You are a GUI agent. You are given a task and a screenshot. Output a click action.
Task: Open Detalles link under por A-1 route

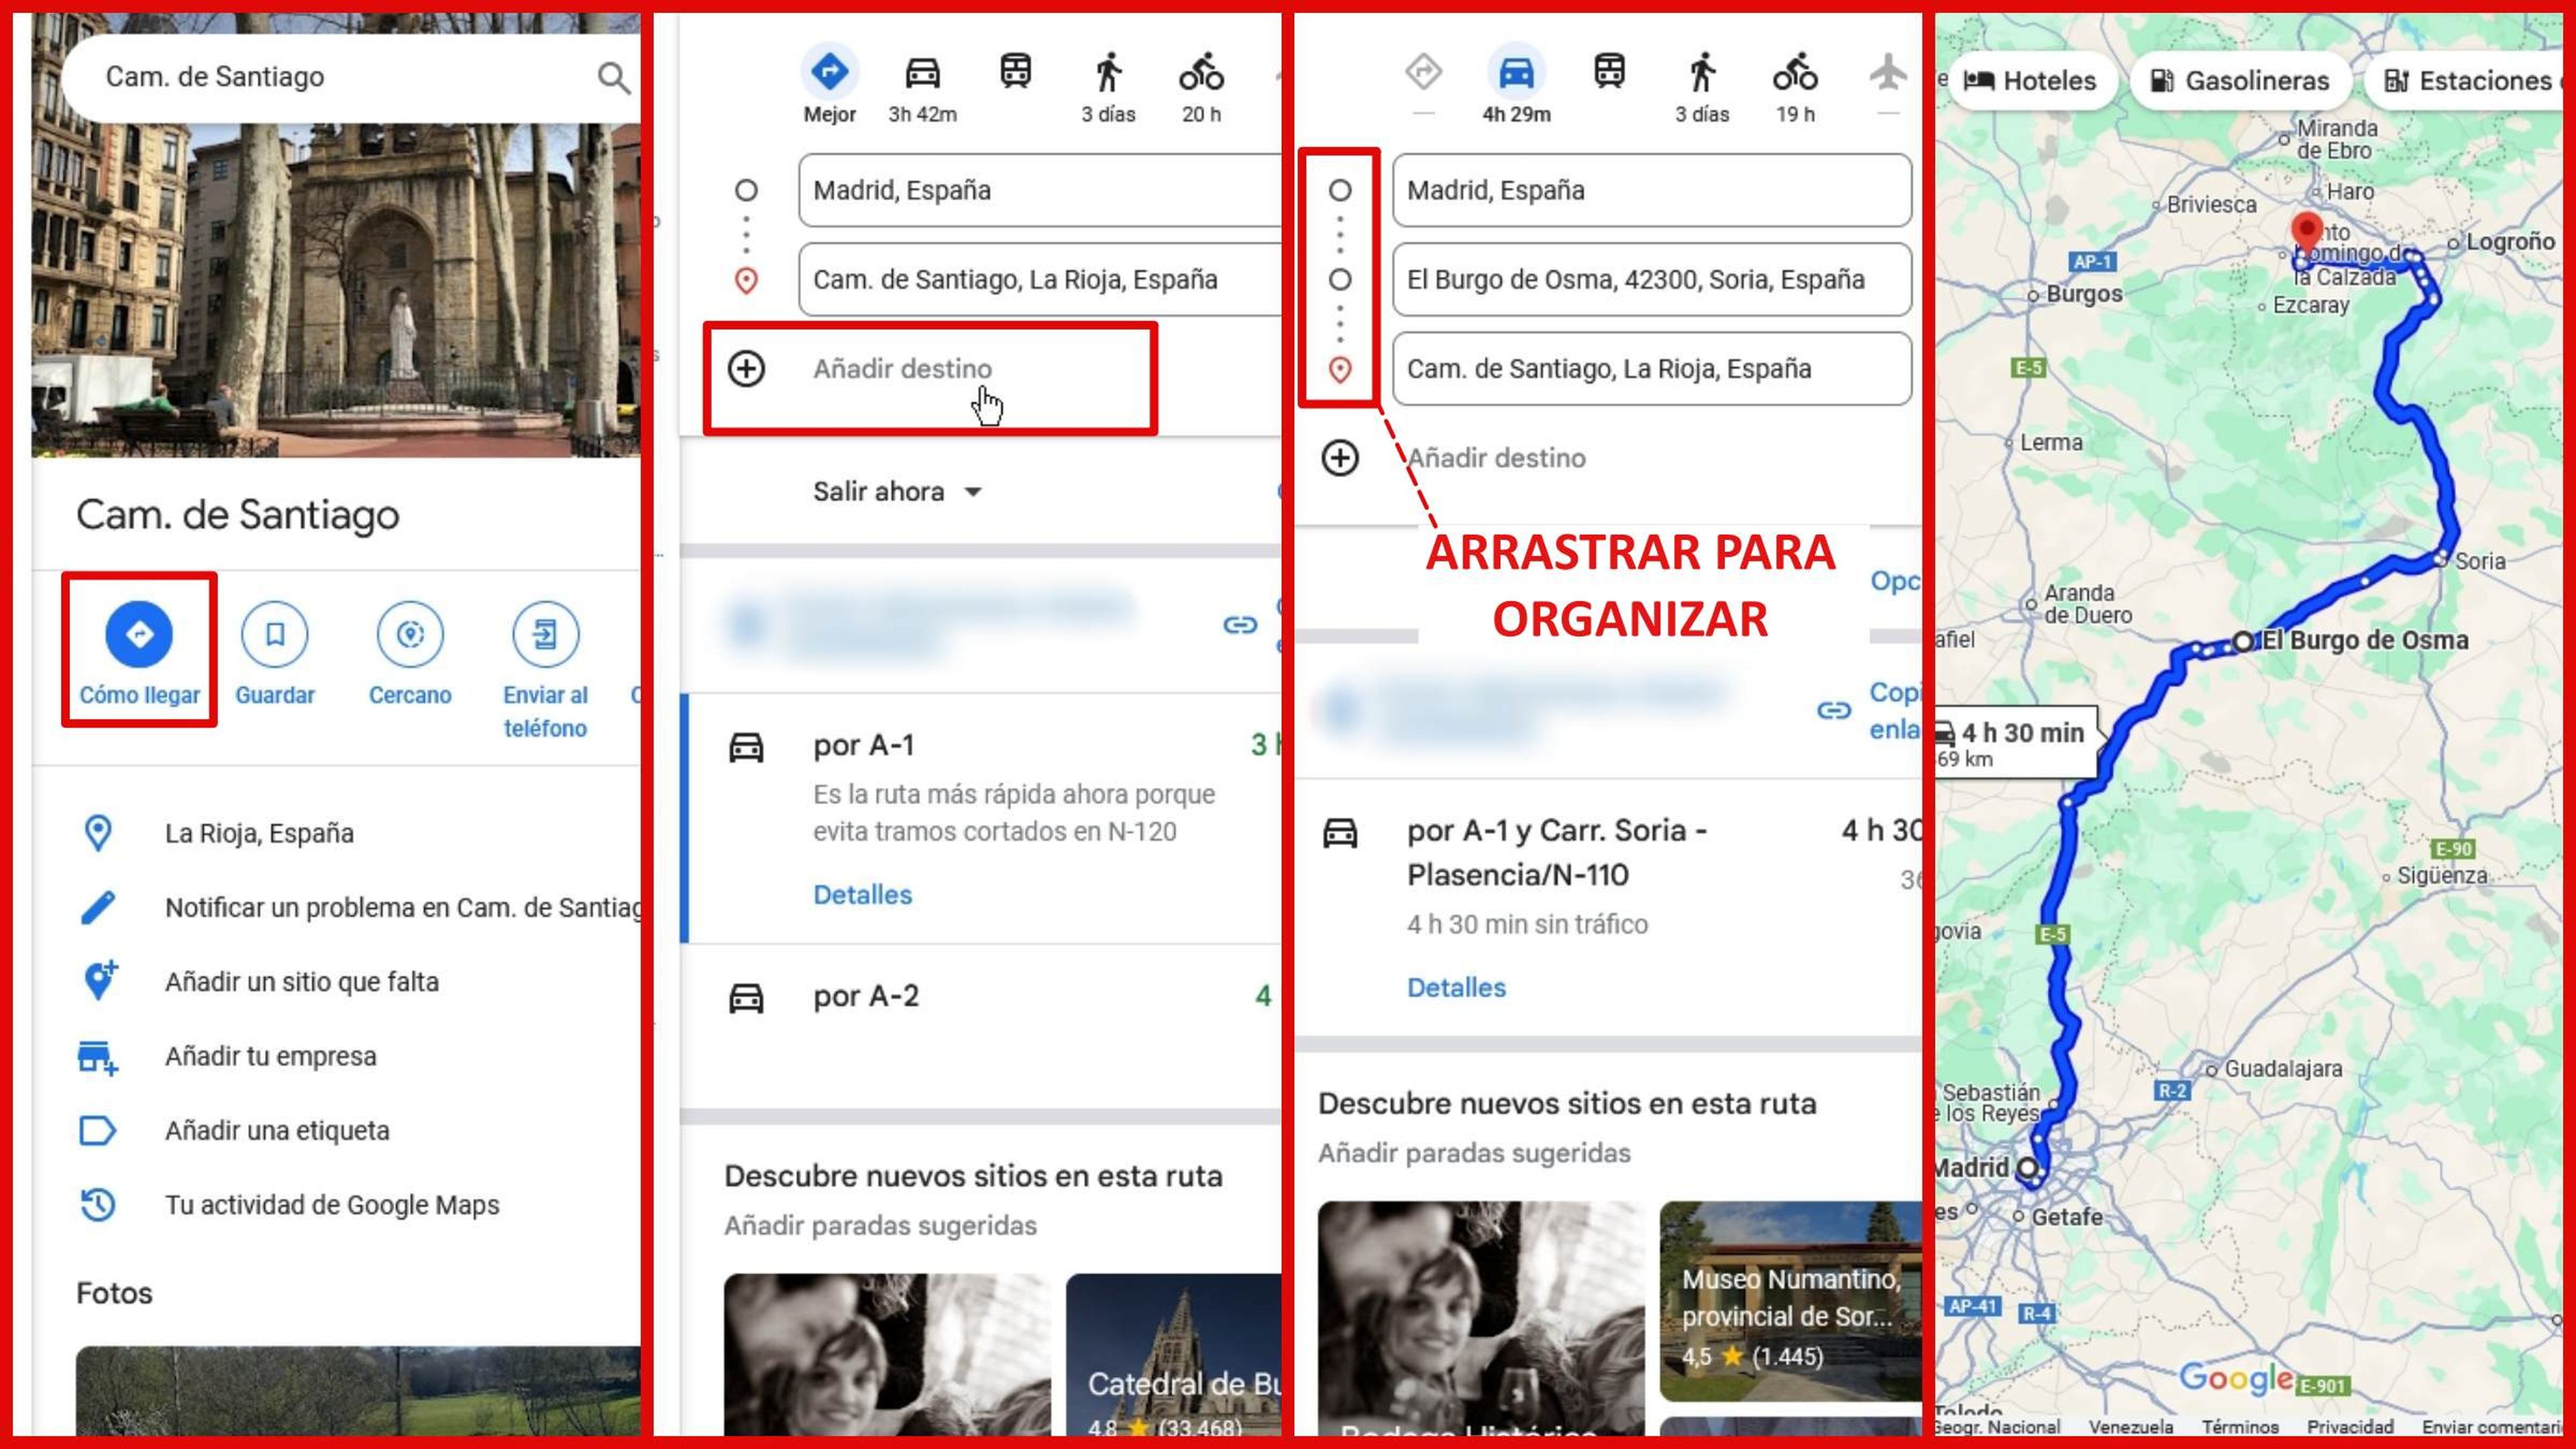(x=862, y=894)
